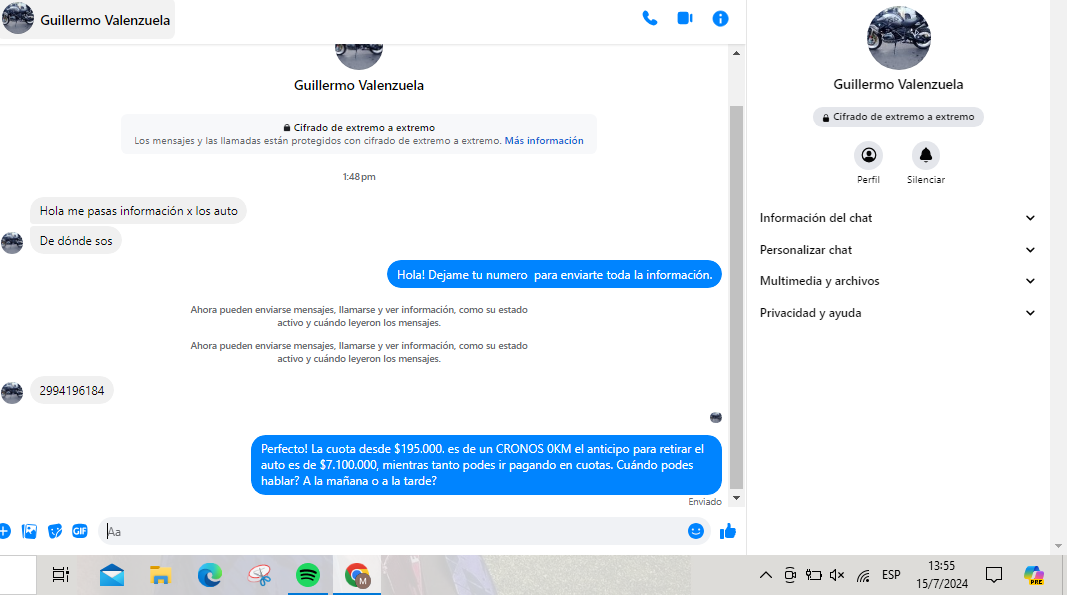Start a voice call with Guillermo Valenzuela
The image size is (1067, 595).
tap(650, 18)
